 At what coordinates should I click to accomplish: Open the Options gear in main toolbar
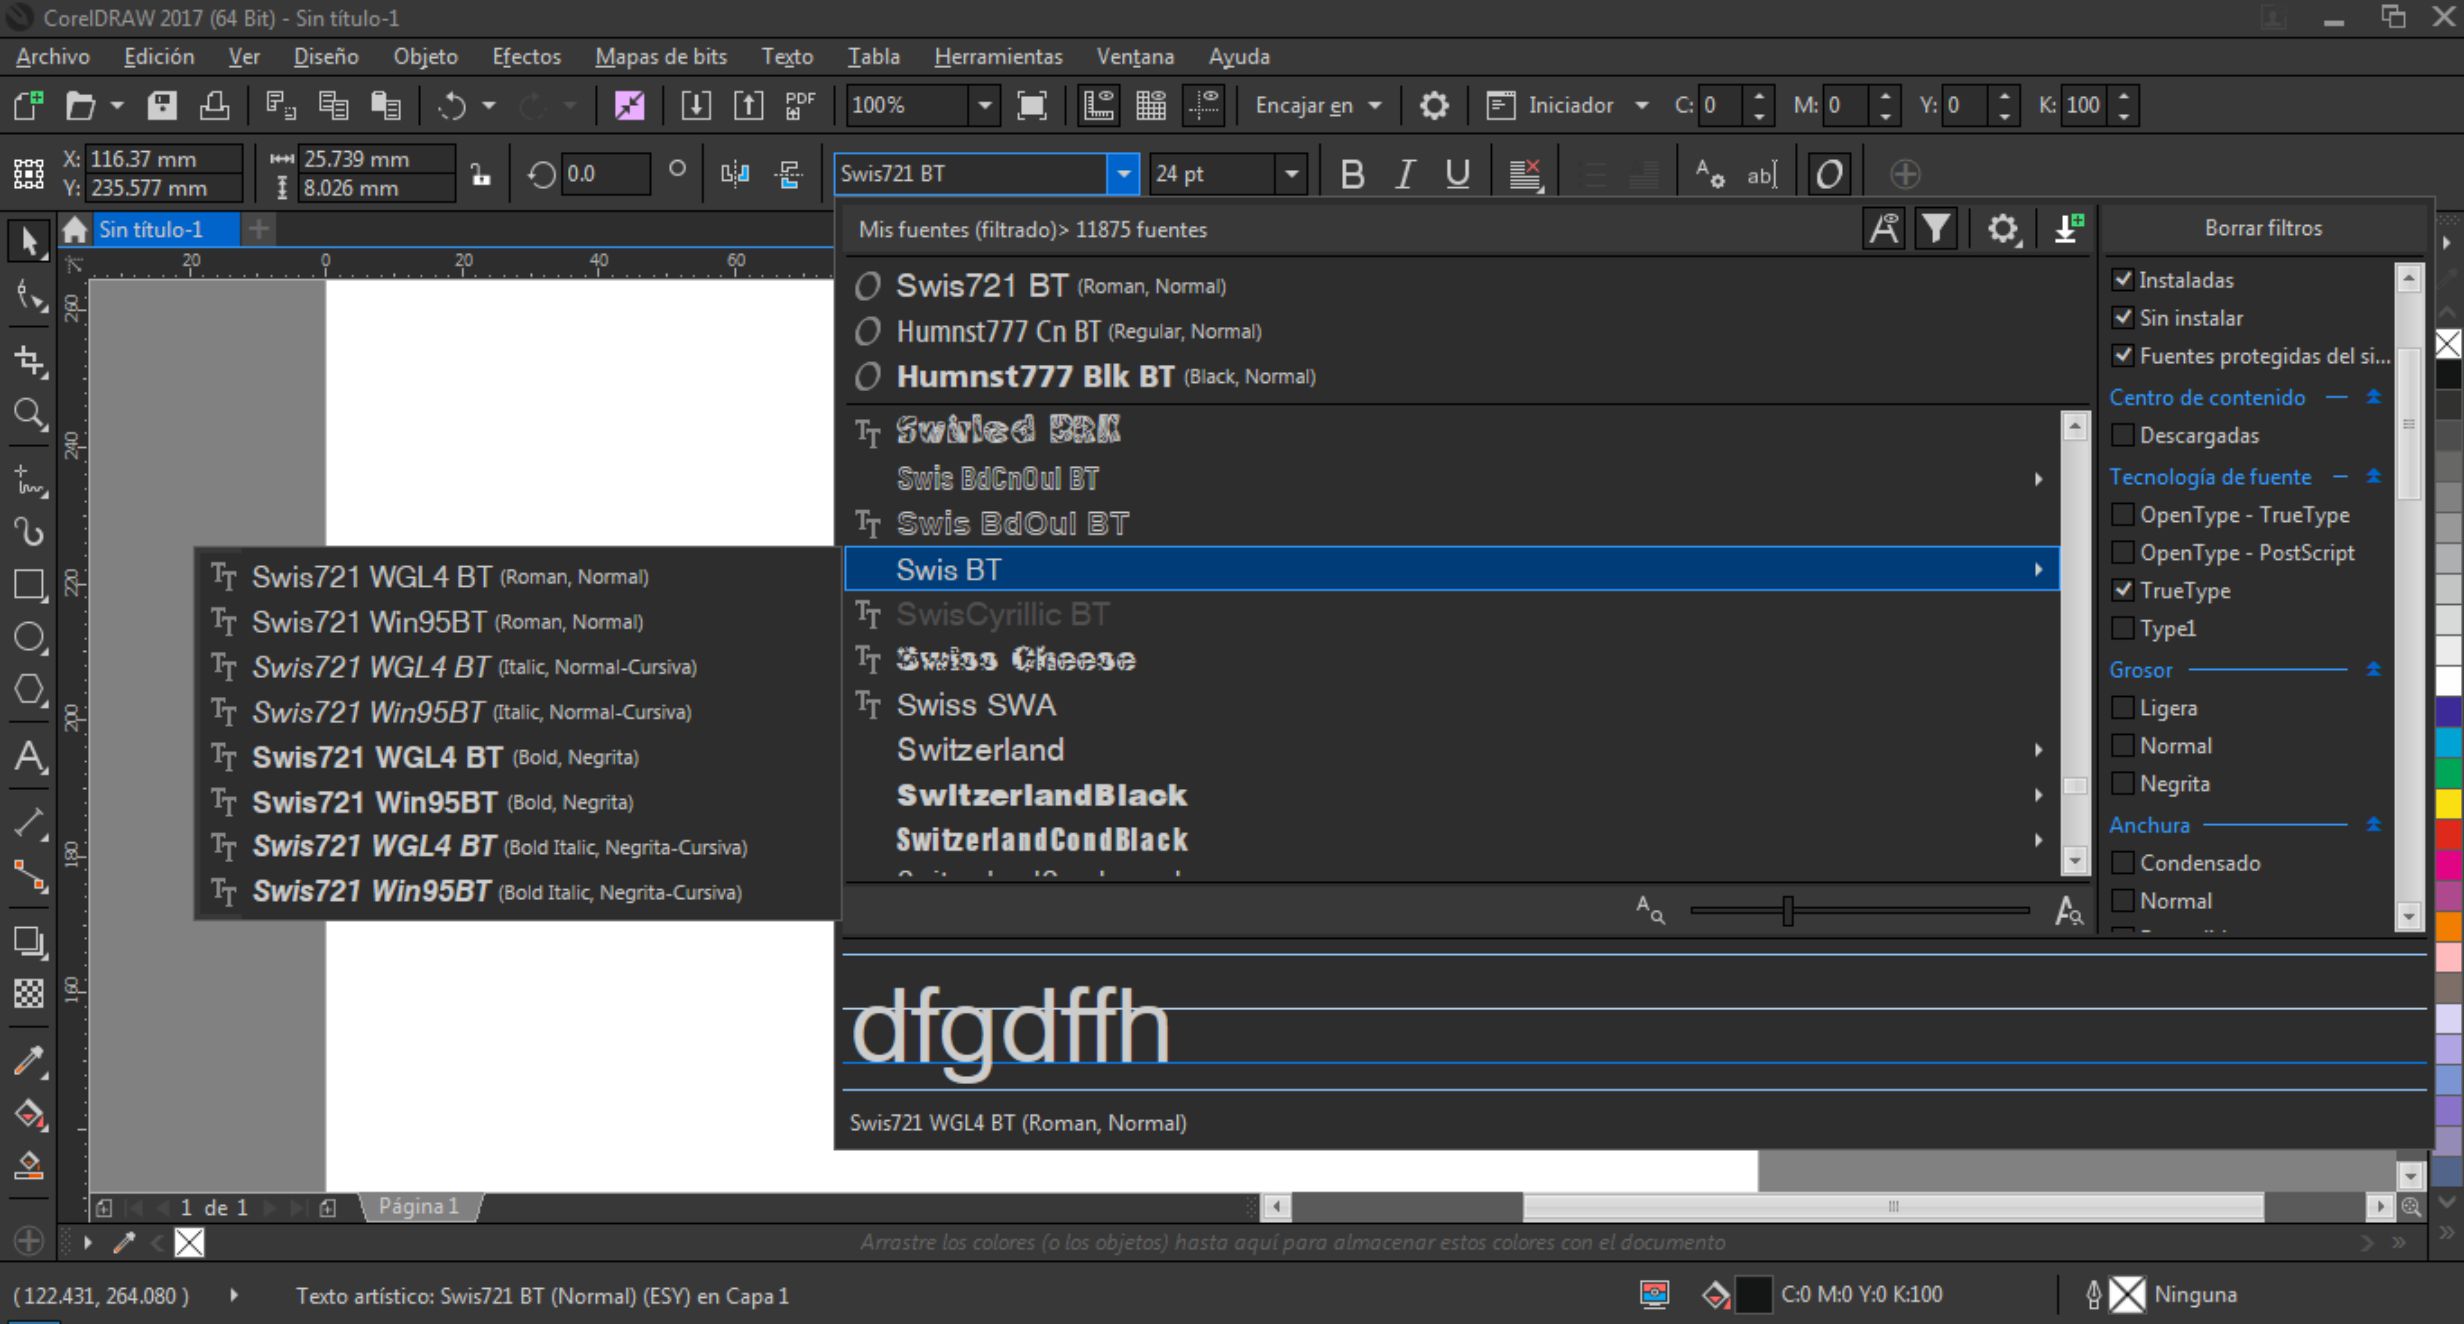pos(1434,105)
